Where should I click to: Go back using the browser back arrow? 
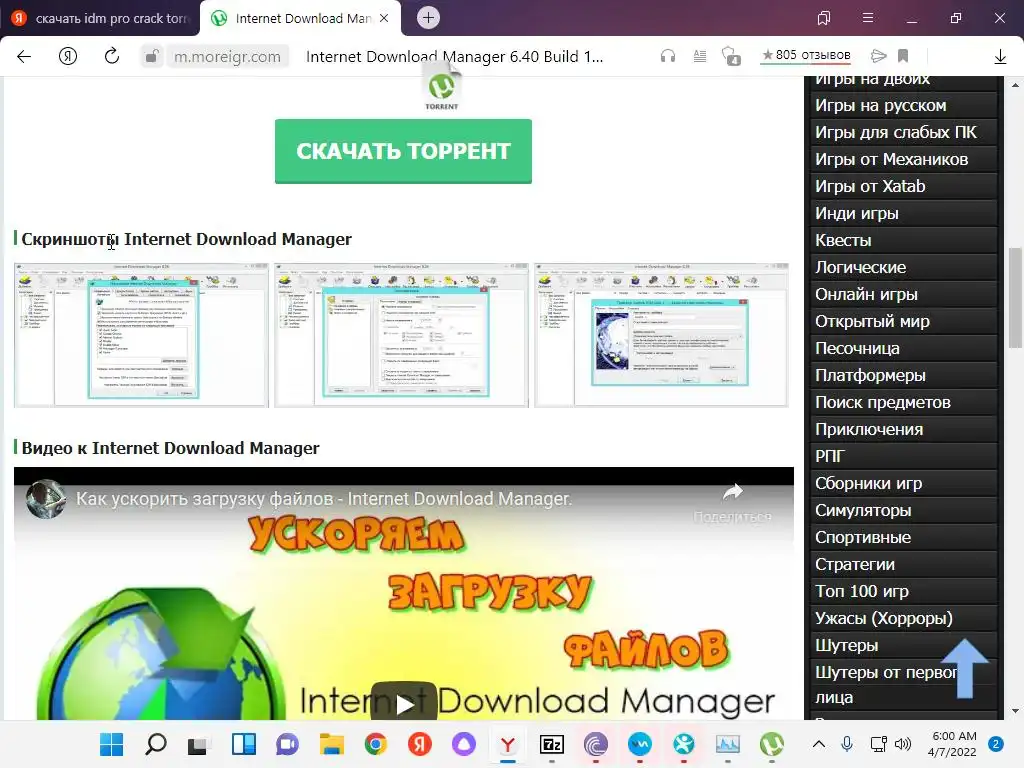pyautogui.click(x=24, y=56)
